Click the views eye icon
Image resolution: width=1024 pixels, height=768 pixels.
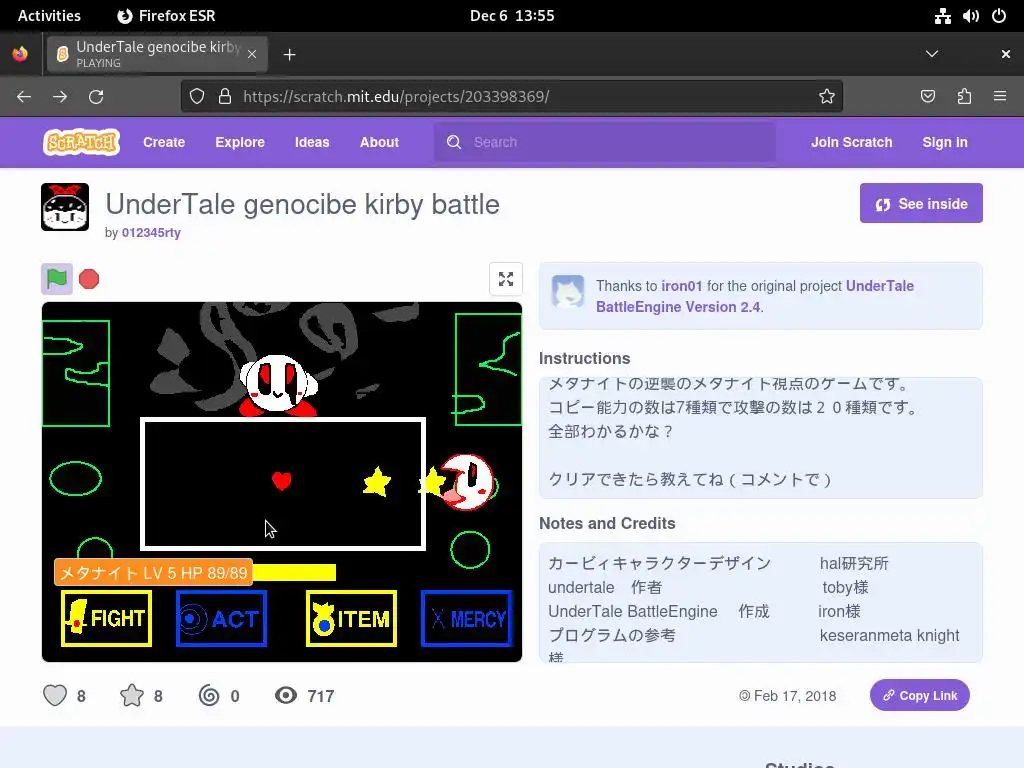[285, 696]
